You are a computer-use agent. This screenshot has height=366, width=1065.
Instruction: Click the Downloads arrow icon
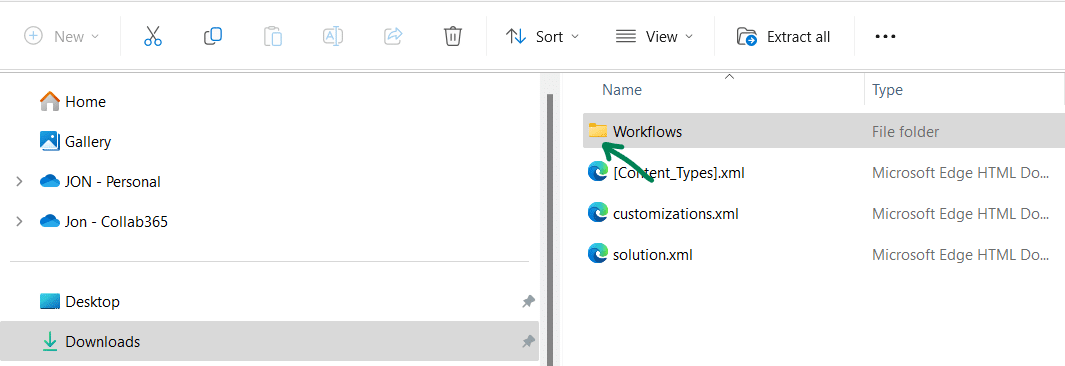tap(50, 342)
